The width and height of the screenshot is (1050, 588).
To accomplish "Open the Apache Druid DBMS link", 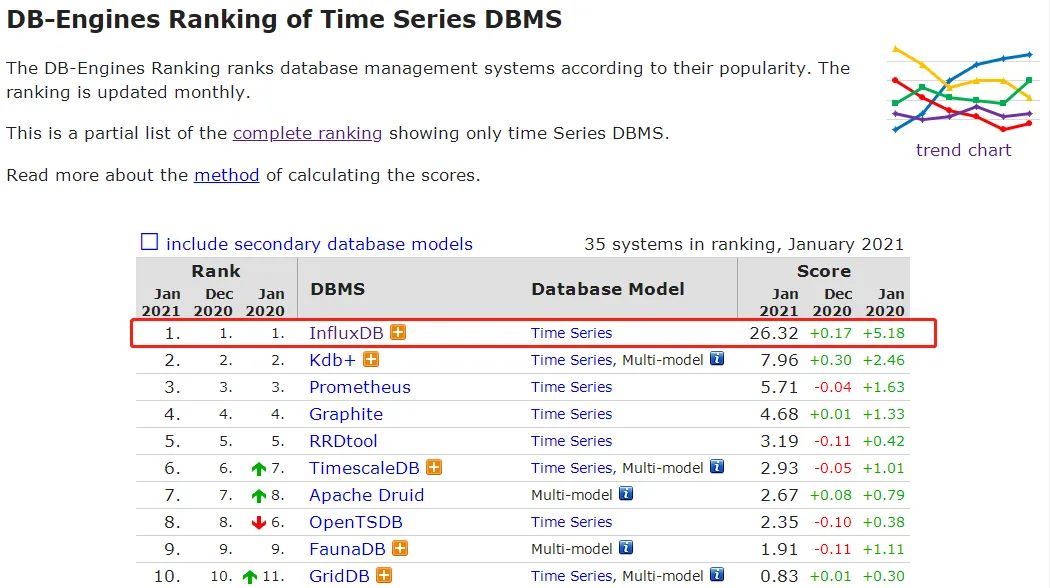I will click(x=366, y=496).
